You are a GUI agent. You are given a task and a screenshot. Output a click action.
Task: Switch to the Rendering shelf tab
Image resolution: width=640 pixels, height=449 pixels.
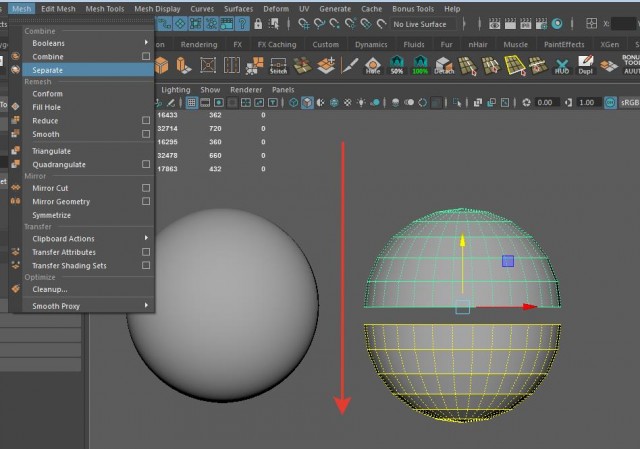[199, 44]
